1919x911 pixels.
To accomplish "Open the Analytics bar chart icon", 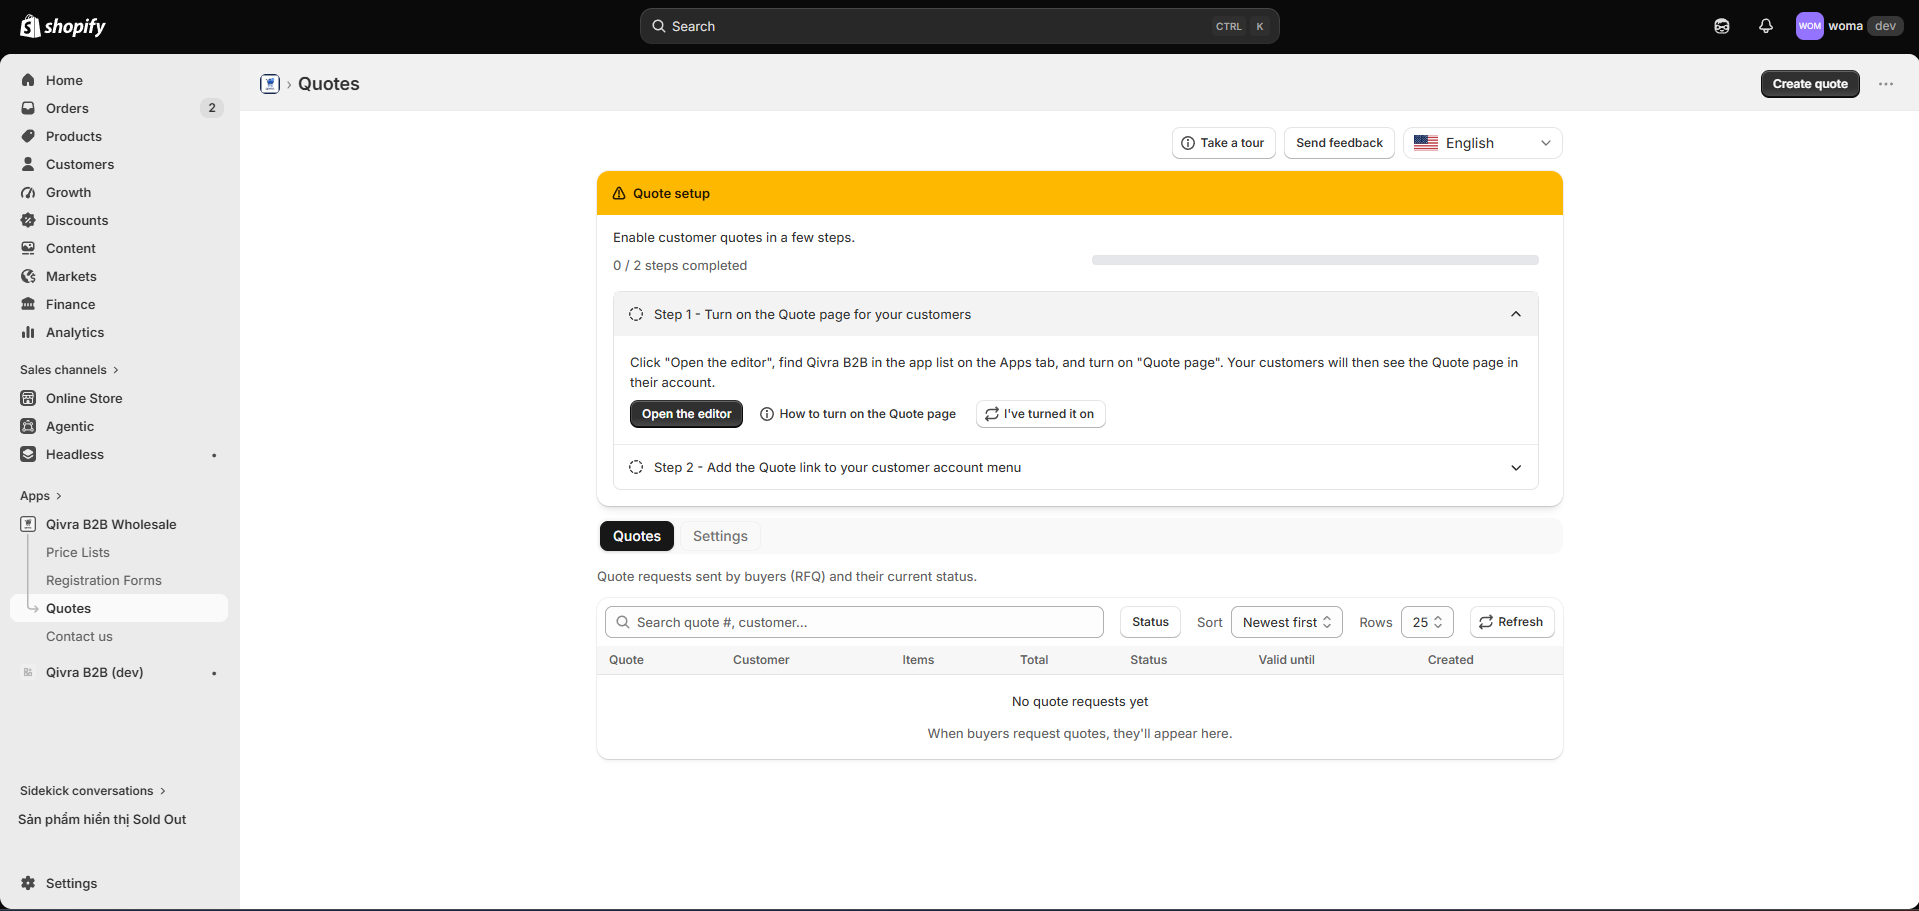I will point(28,332).
